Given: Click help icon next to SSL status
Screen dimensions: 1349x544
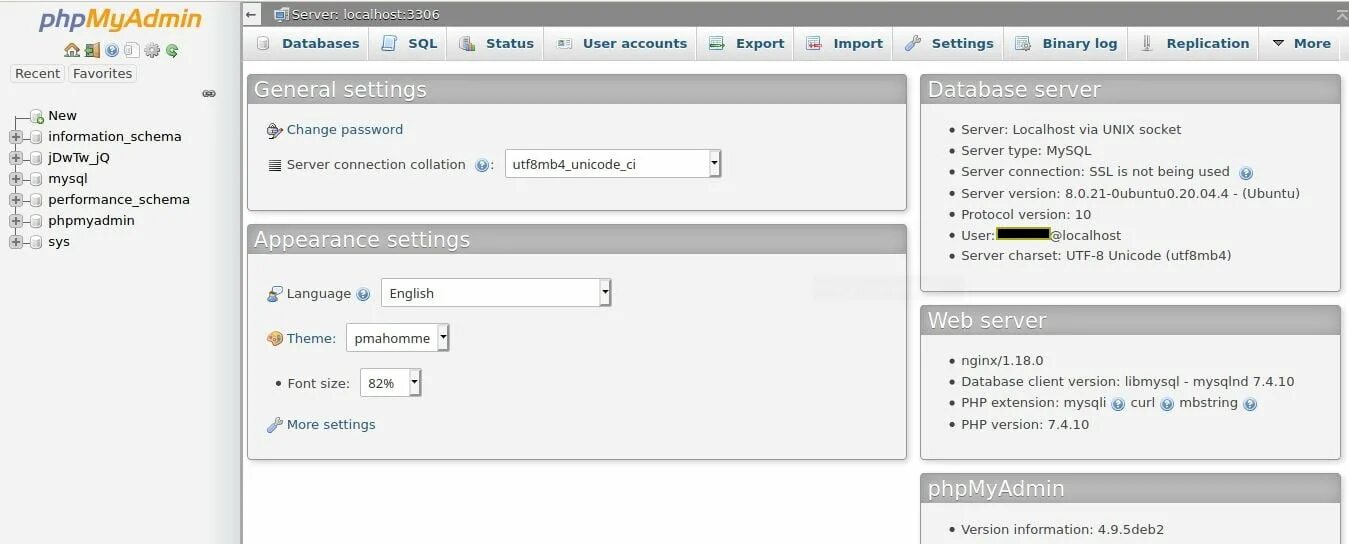Looking at the screenshot, I should click(1246, 172).
